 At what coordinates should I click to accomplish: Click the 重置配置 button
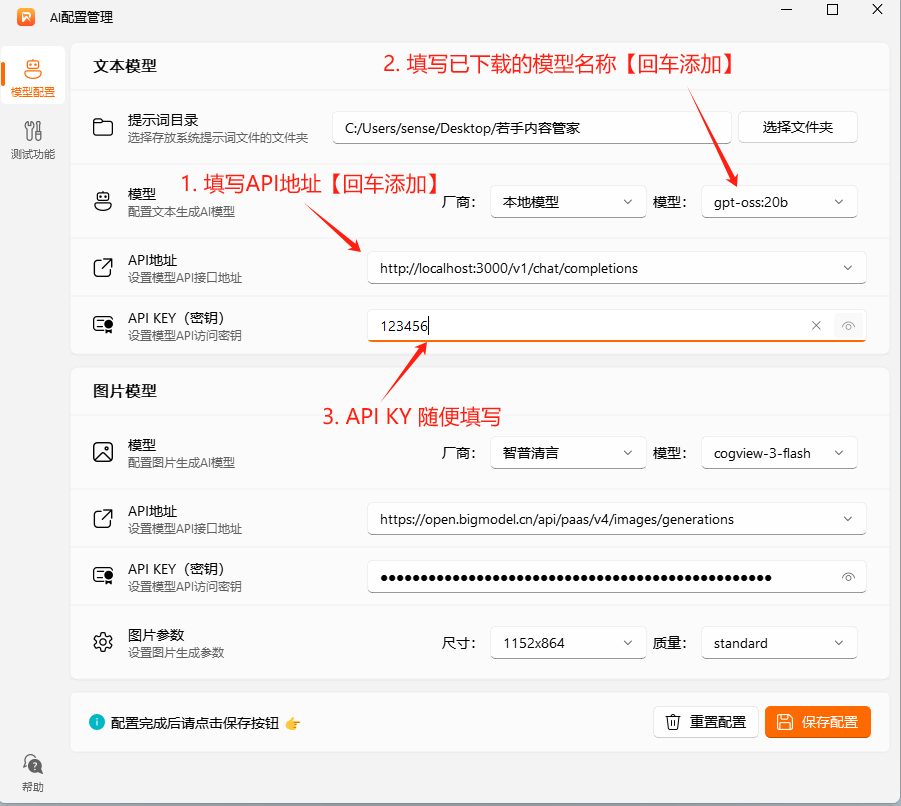(705, 722)
